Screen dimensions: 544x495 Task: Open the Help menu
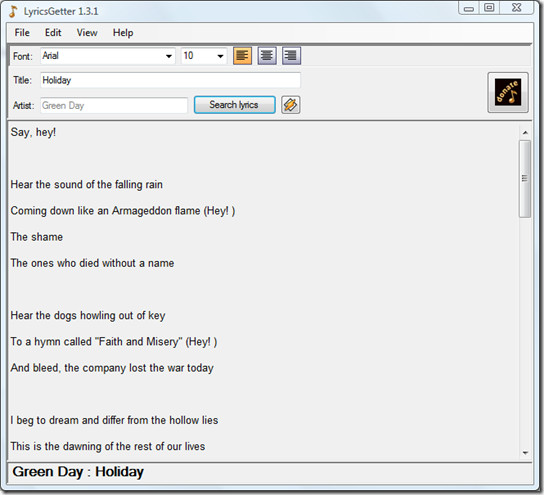(123, 33)
